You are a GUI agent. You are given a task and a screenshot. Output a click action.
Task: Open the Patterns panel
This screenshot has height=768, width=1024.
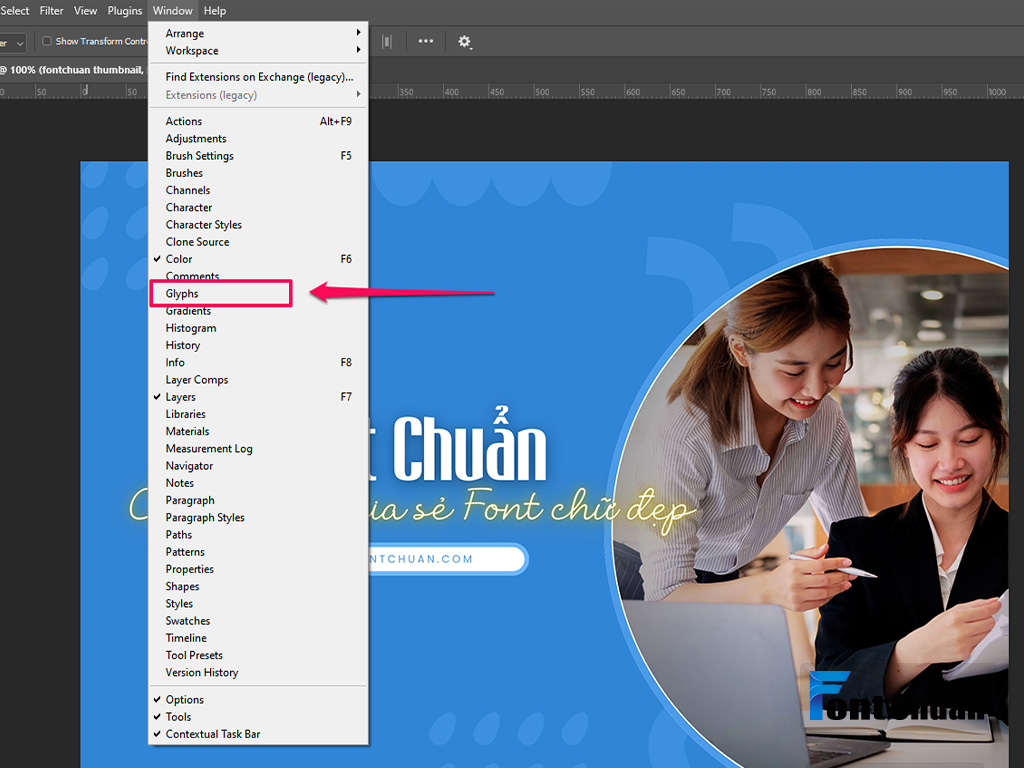click(x=259, y=552)
